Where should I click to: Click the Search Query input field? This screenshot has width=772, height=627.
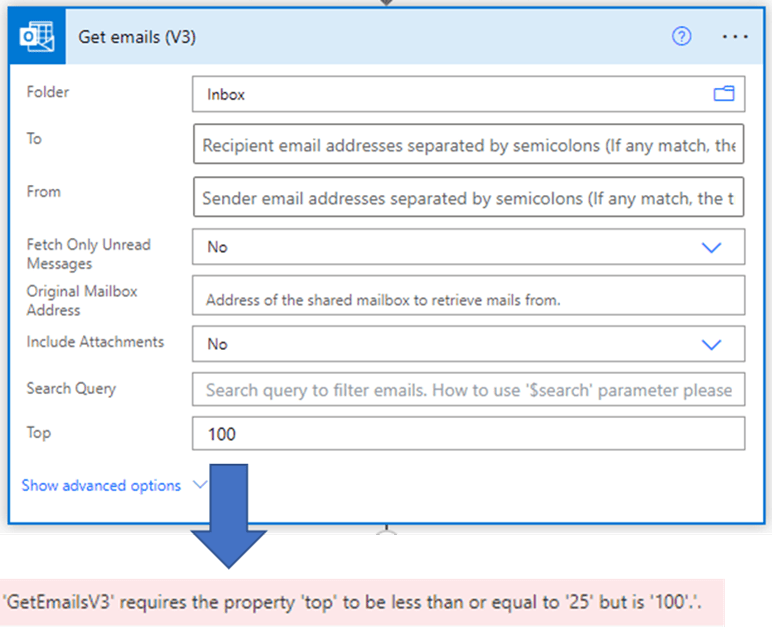click(468, 390)
